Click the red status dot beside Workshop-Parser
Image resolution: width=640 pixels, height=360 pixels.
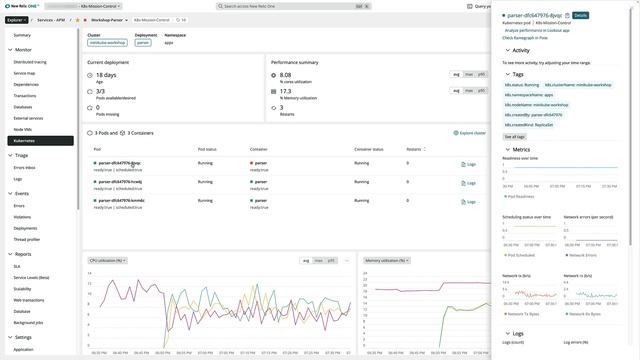point(85,20)
